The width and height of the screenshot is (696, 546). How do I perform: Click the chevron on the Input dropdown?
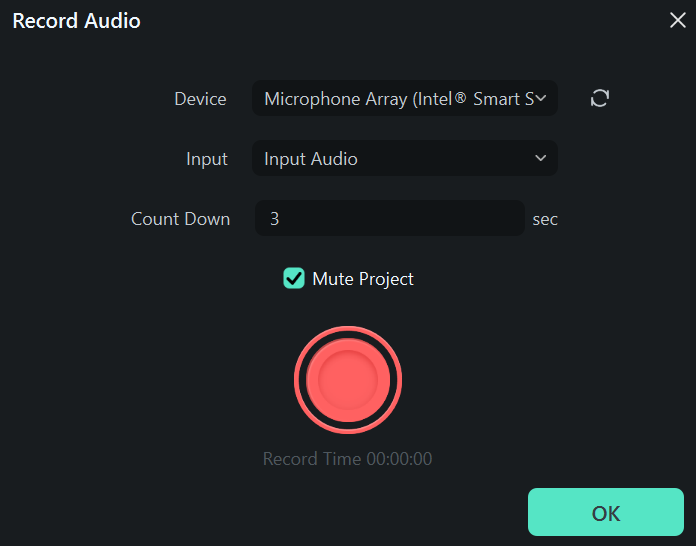(541, 158)
